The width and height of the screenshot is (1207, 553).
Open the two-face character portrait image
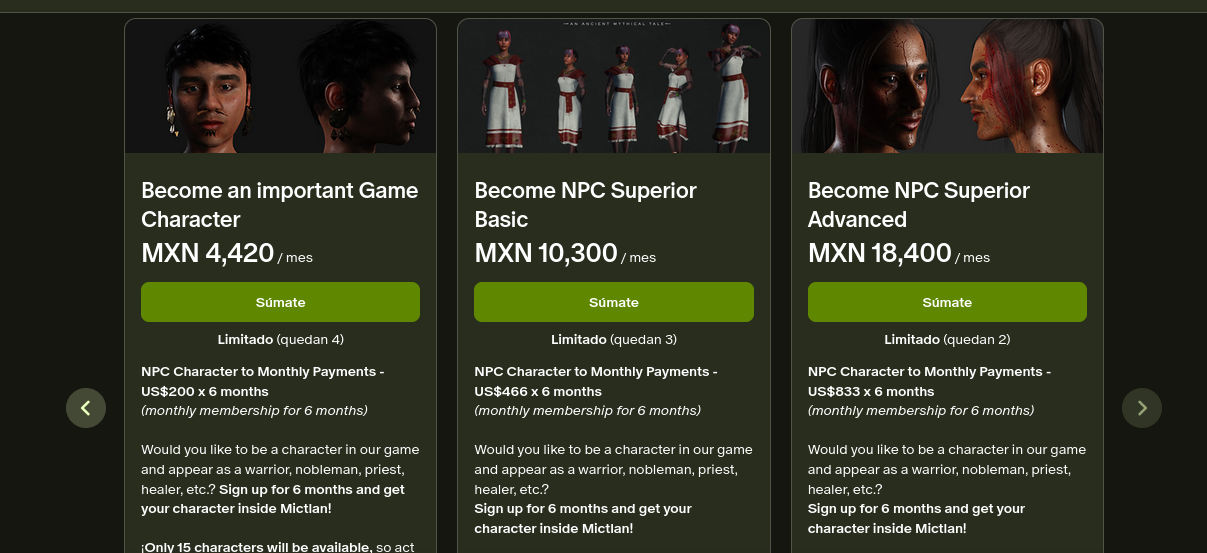coord(280,87)
